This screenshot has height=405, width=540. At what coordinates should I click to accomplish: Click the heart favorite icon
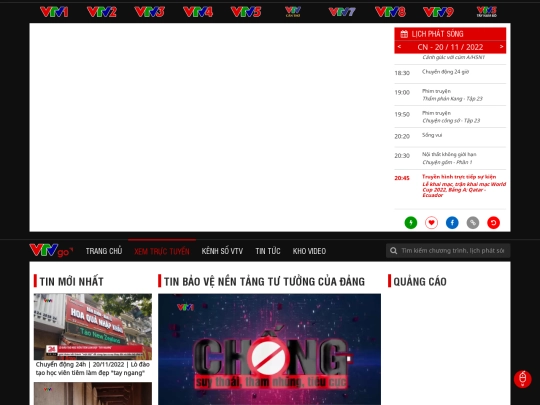pos(431,222)
